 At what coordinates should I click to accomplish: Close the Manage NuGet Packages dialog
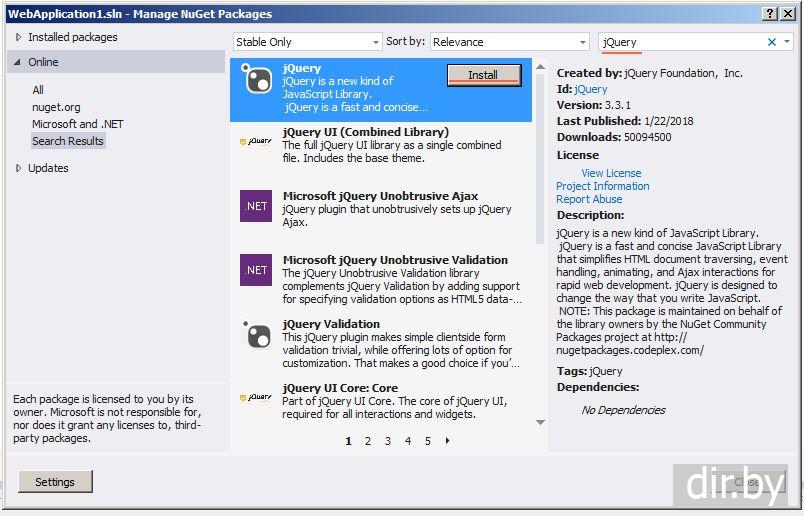(x=788, y=14)
